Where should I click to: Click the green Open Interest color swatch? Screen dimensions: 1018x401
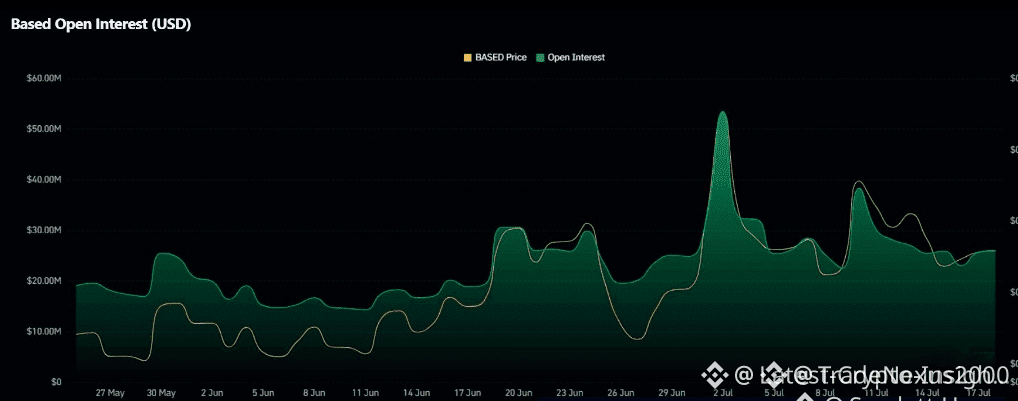point(540,58)
